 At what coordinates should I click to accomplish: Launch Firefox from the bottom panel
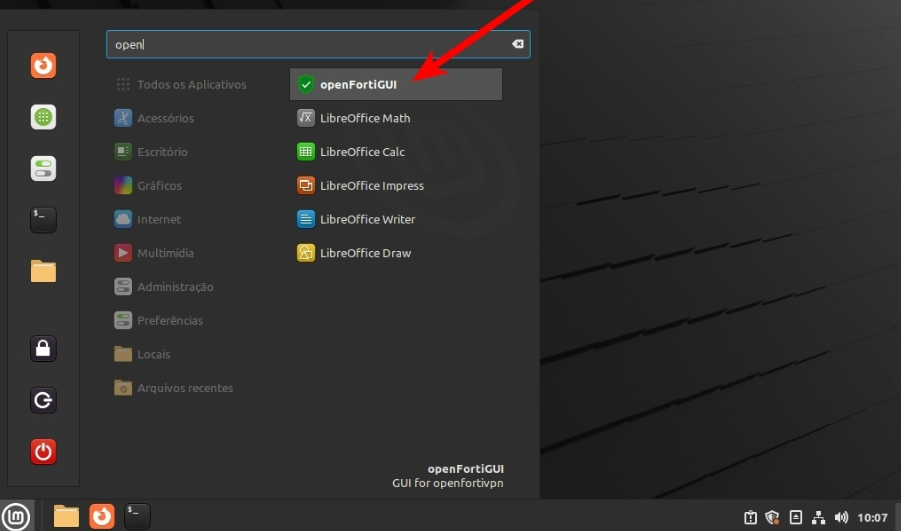(102, 516)
